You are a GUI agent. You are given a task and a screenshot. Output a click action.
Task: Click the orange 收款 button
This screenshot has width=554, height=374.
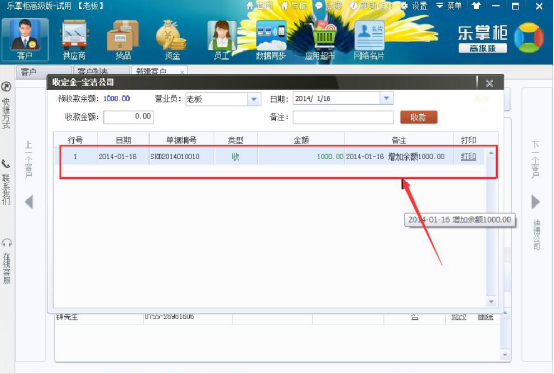tap(419, 117)
